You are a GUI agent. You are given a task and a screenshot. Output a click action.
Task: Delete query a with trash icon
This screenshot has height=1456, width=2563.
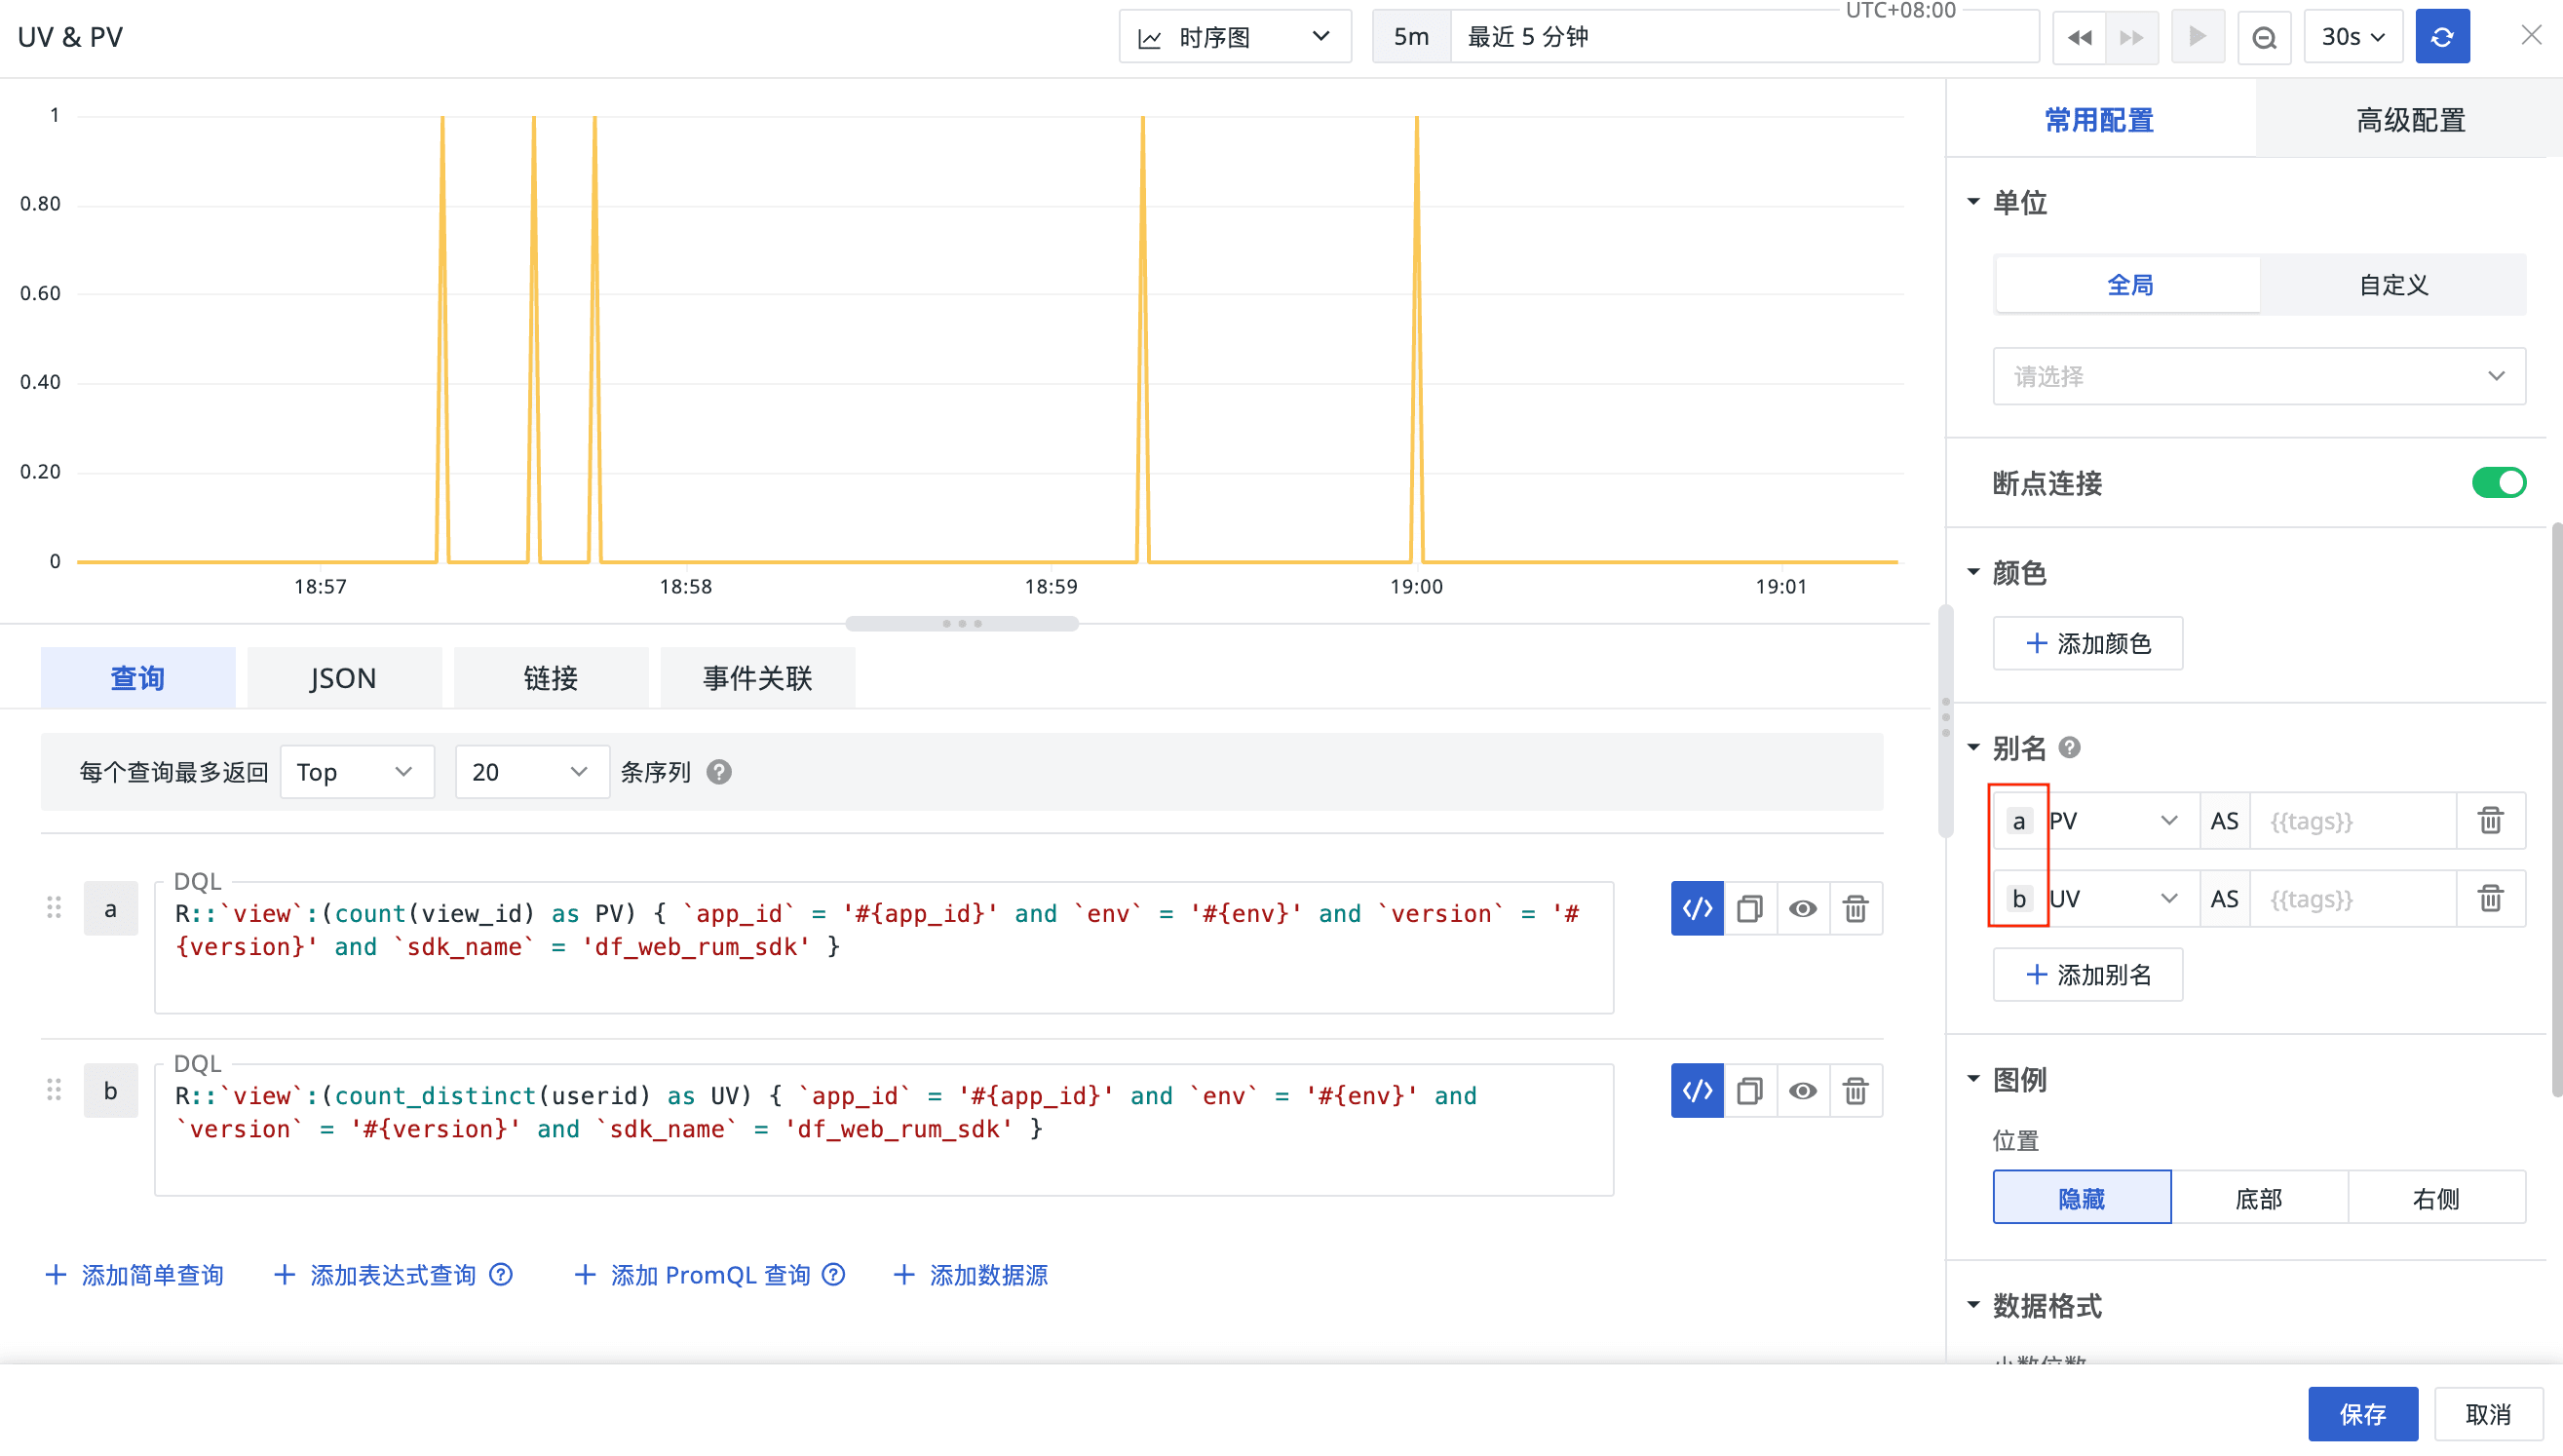click(1855, 908)
